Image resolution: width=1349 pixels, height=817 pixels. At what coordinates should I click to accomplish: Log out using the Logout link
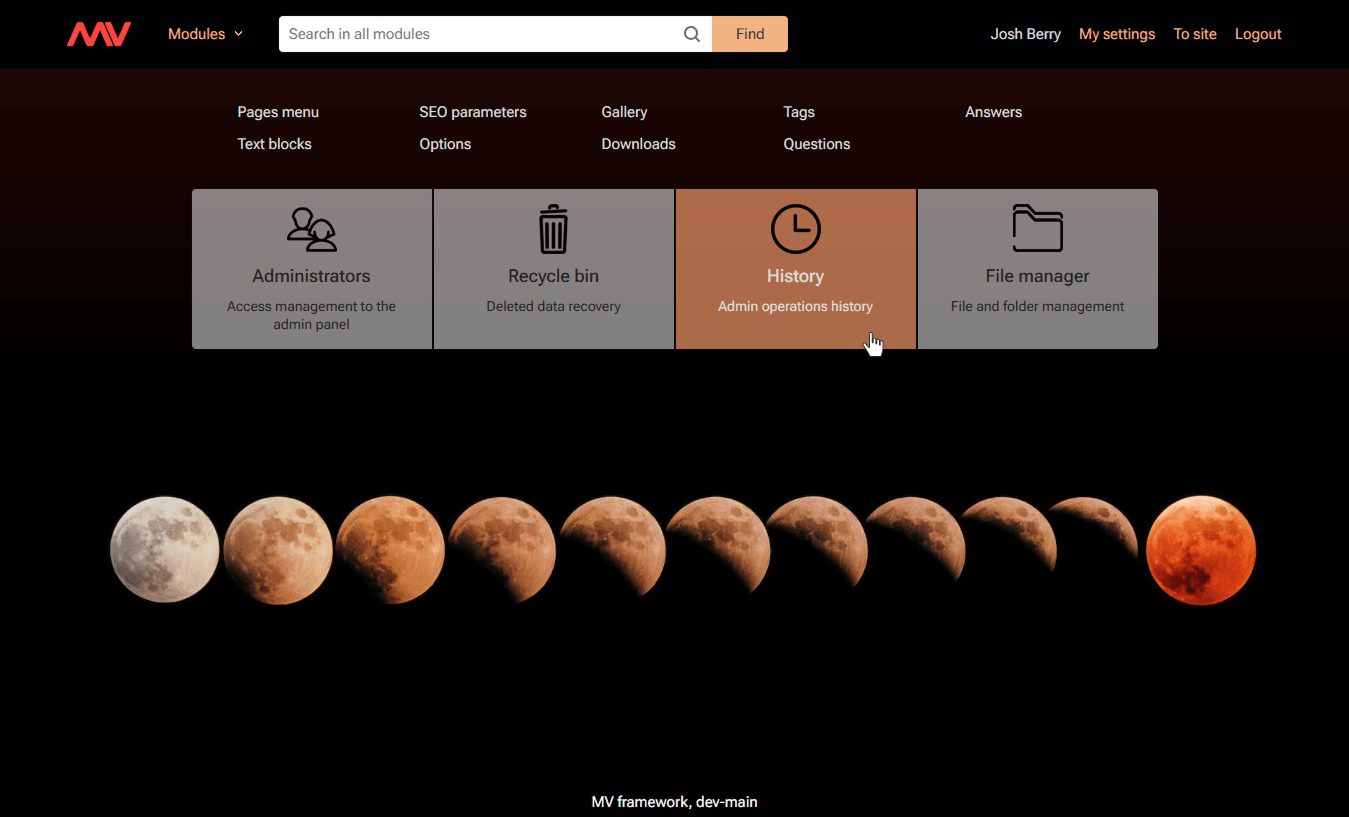[1257, 34]
